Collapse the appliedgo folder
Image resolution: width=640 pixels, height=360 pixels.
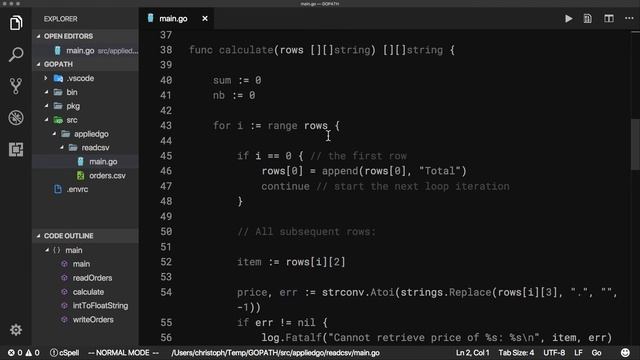pos(54,134)
